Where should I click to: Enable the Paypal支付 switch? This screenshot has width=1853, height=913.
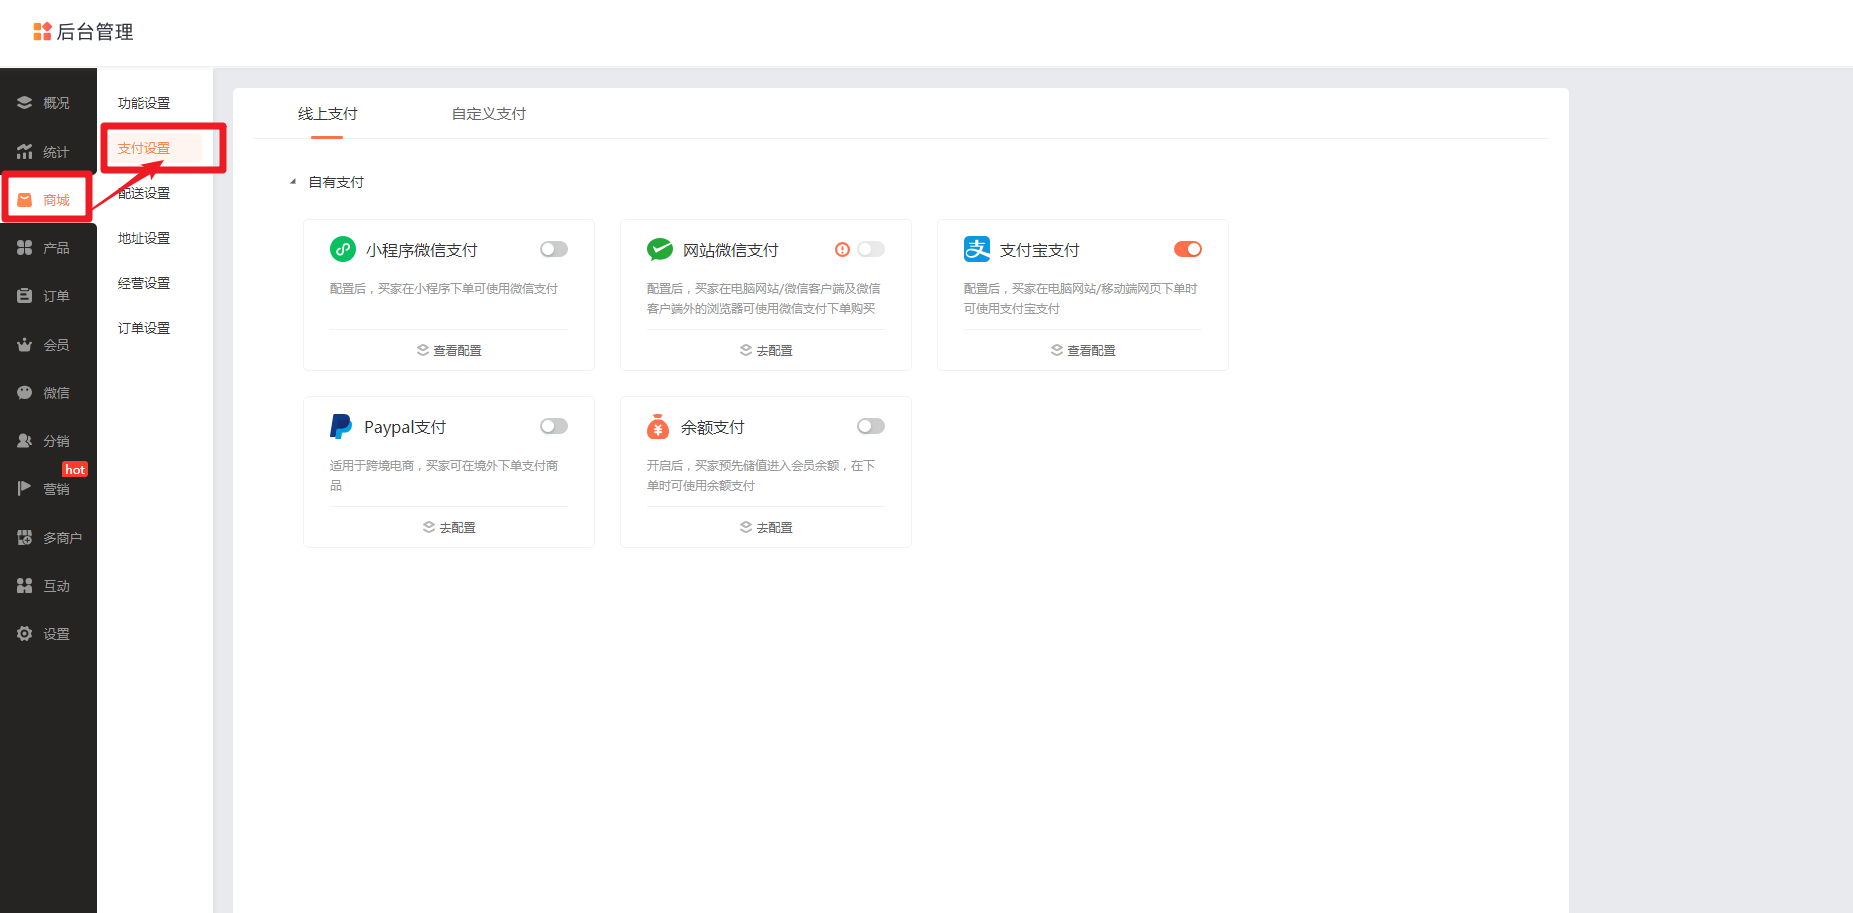coord(554,426)
